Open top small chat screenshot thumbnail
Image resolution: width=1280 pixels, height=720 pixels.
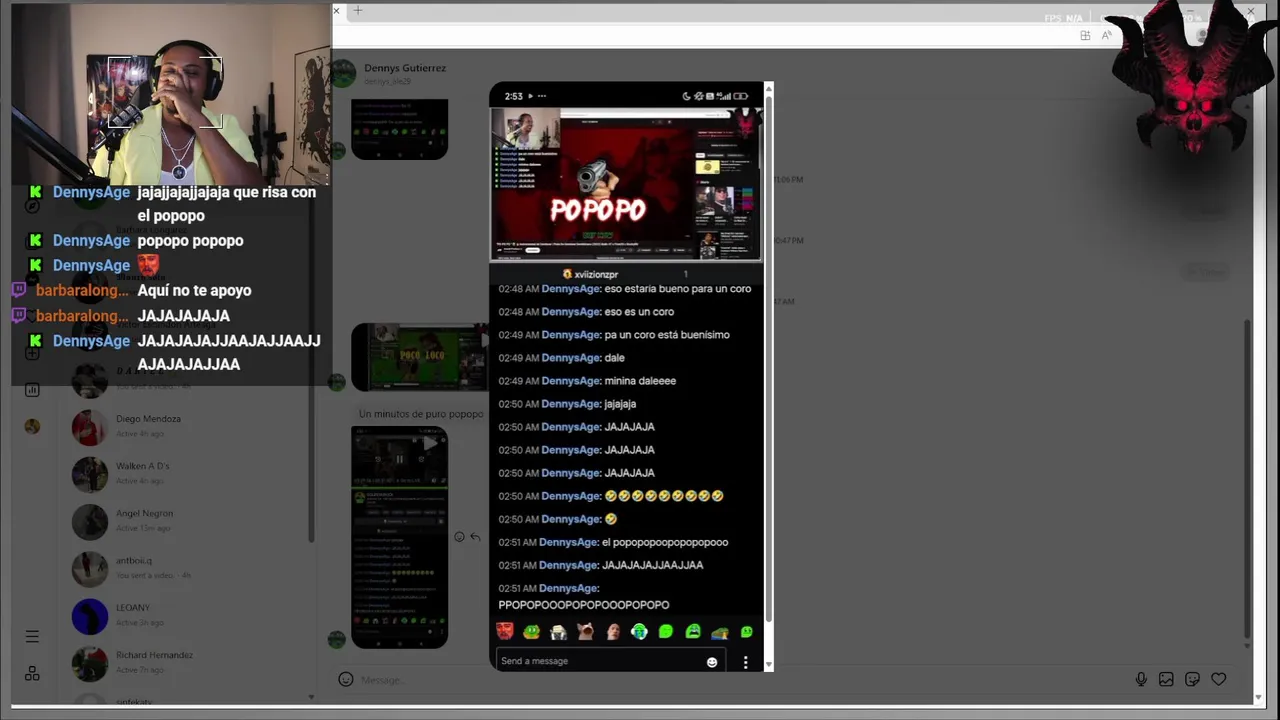click(x=399, y=129)
